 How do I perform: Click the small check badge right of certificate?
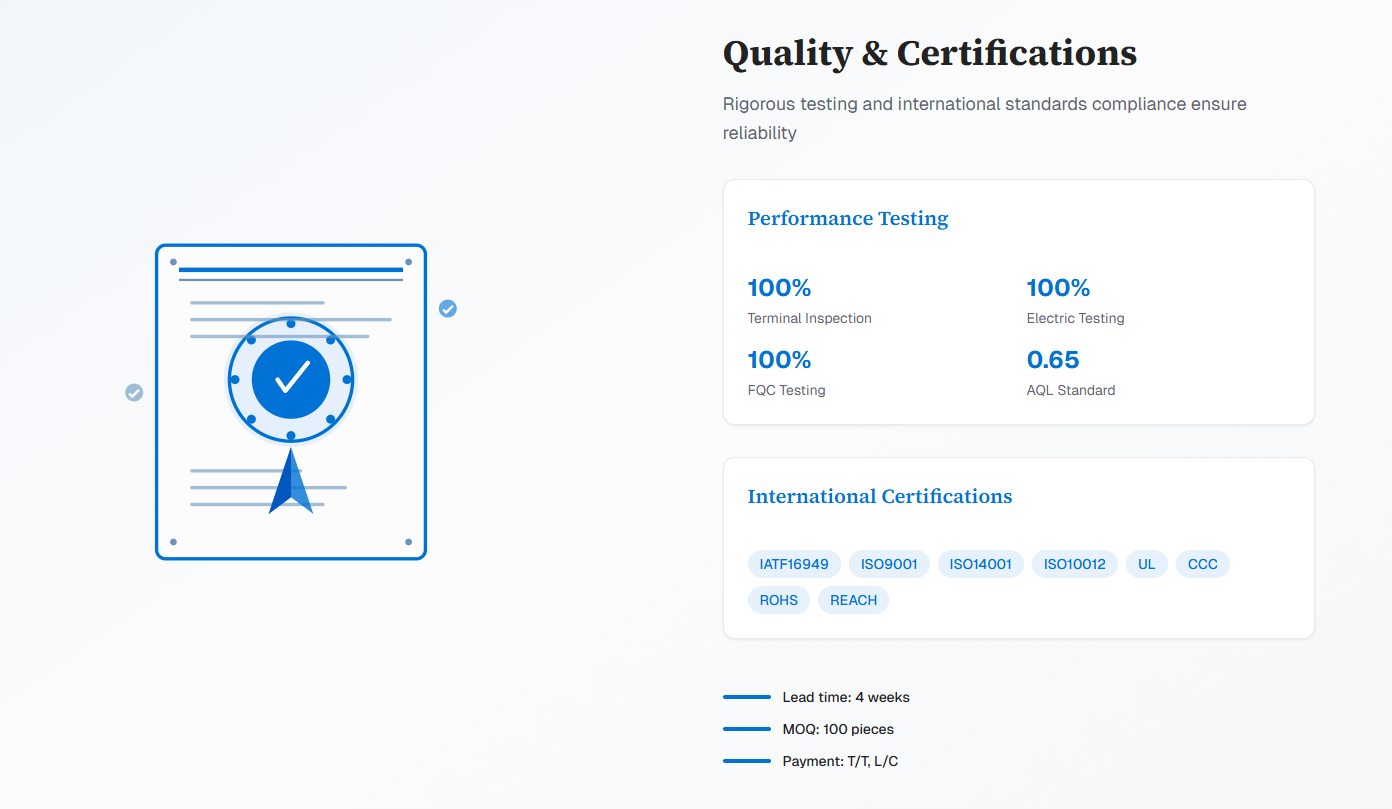point(448,309)
